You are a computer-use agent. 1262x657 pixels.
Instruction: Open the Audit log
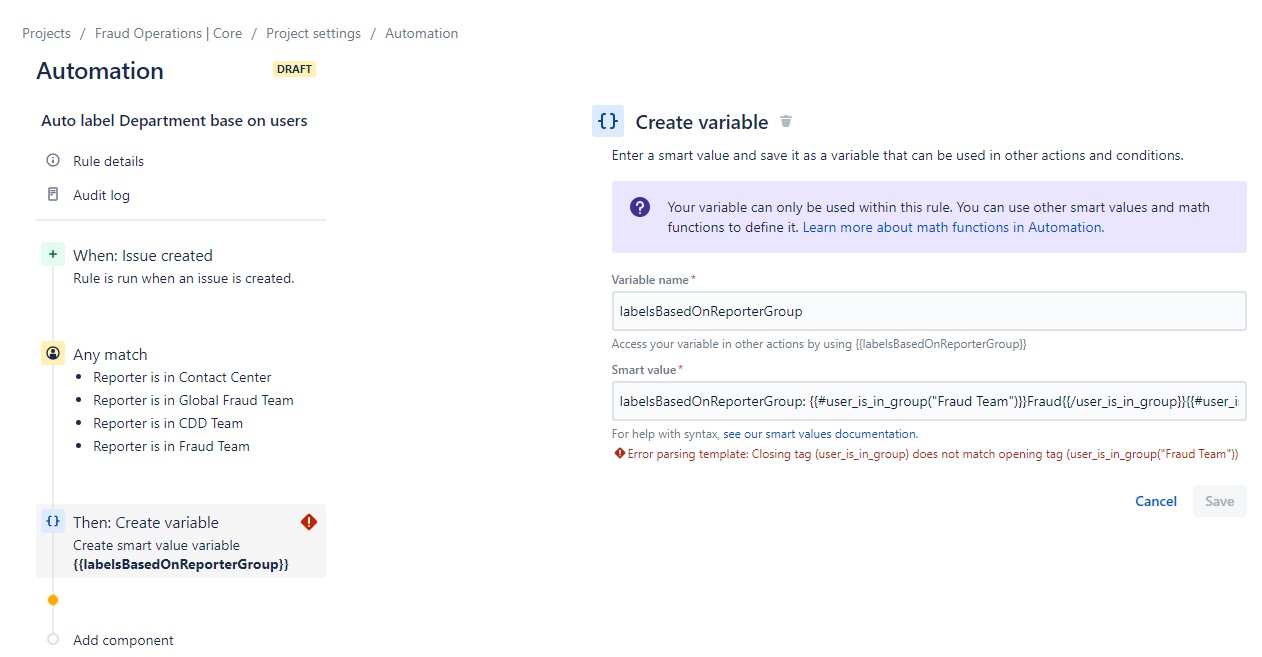click(101, 195)
